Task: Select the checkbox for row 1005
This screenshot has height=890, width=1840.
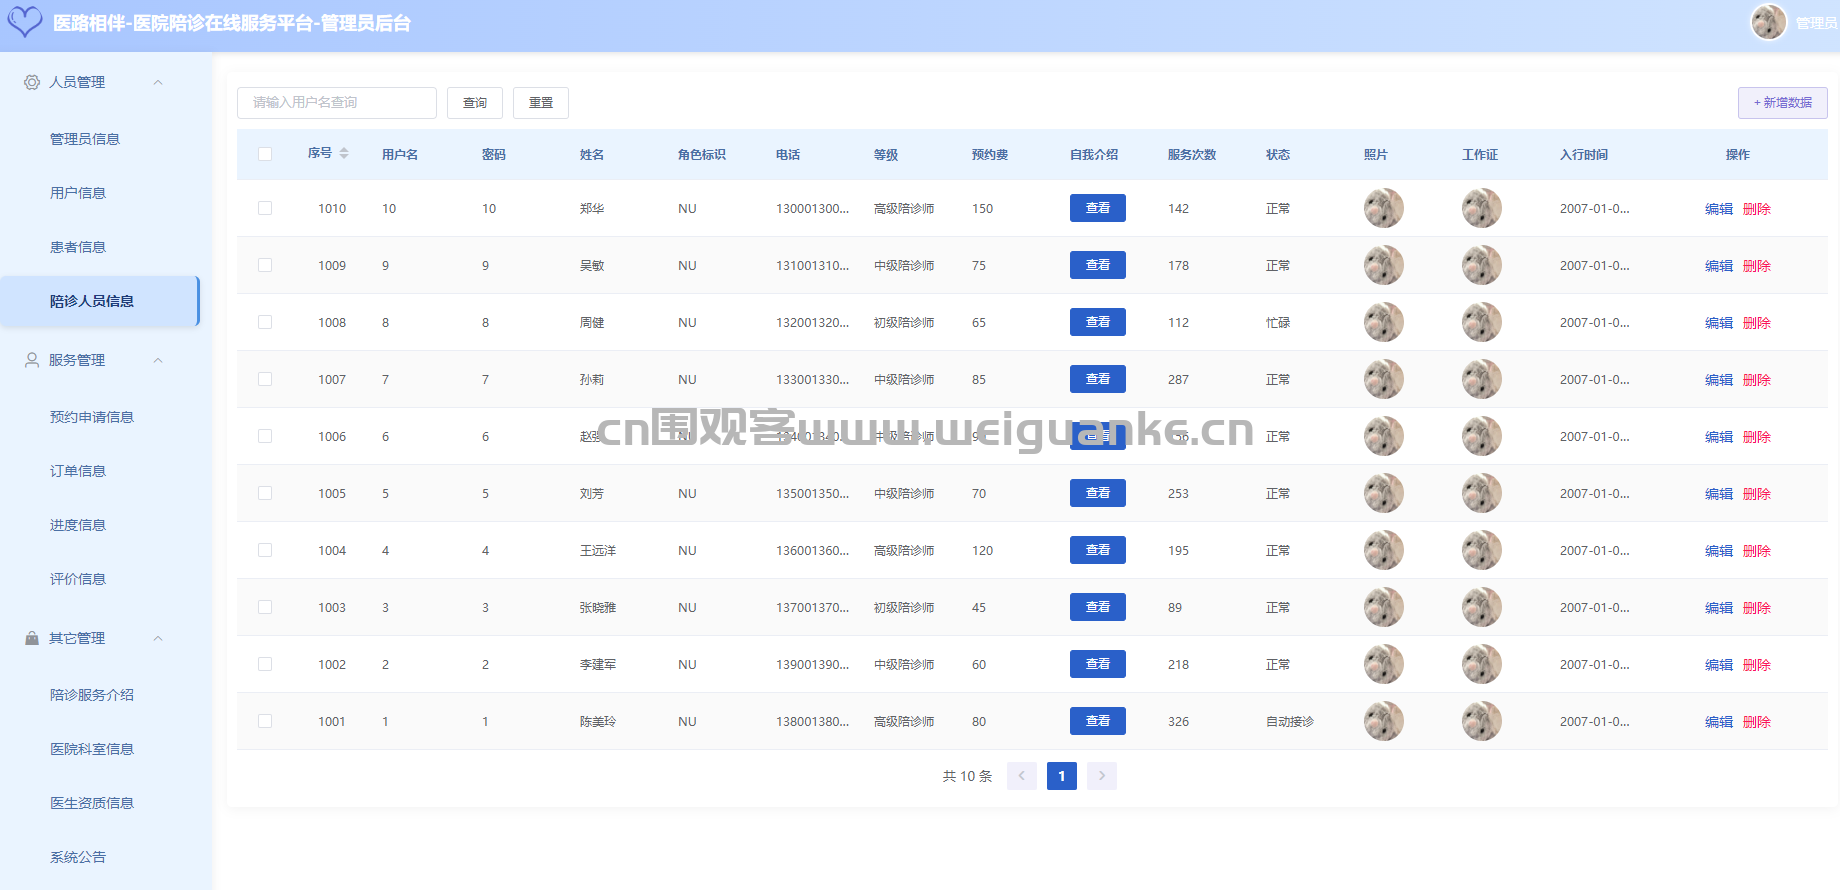Action: 265,493
